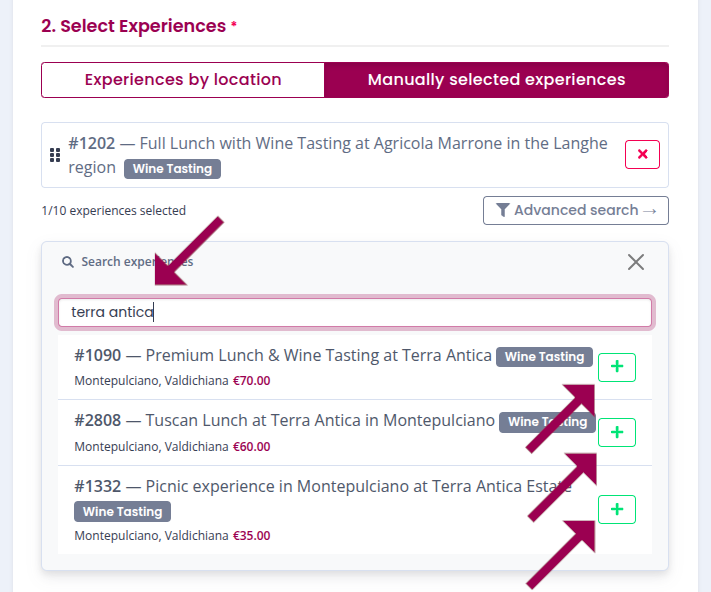Close the search experiences panel
The image size is (711, 592).
coord(636,262)
